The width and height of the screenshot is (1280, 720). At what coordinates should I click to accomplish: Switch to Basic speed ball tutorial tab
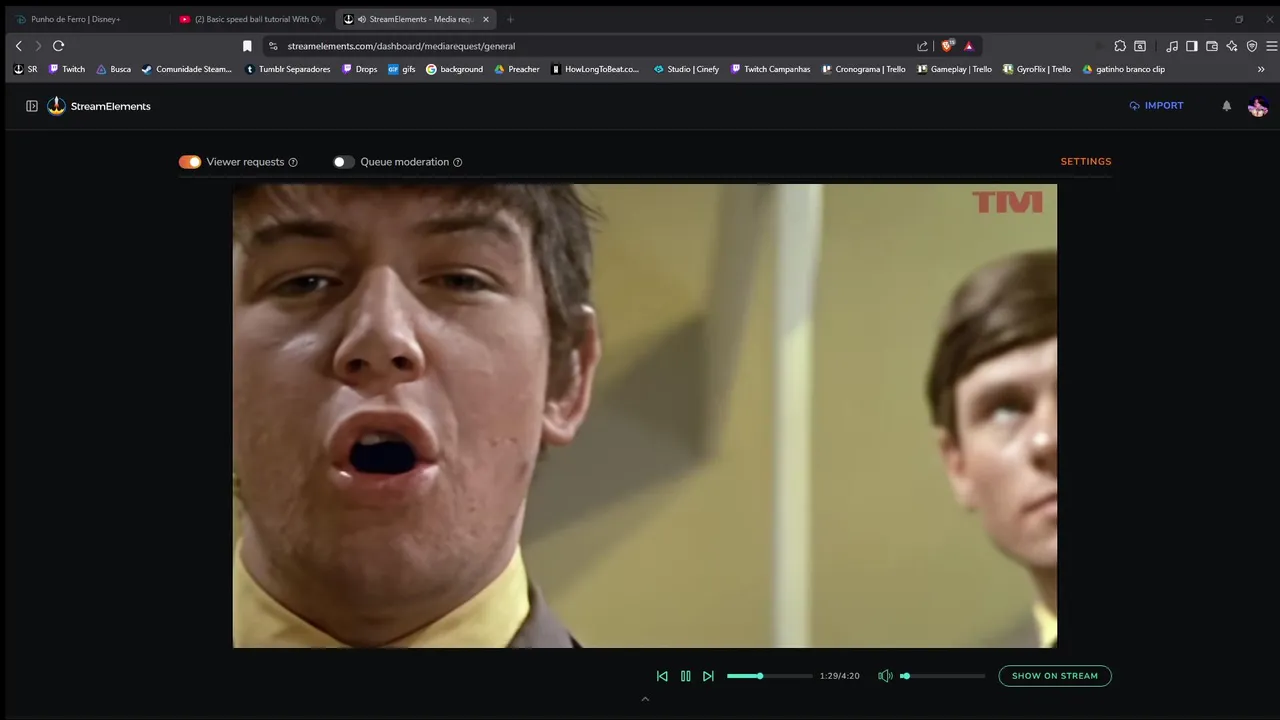[x=250, y=19]
